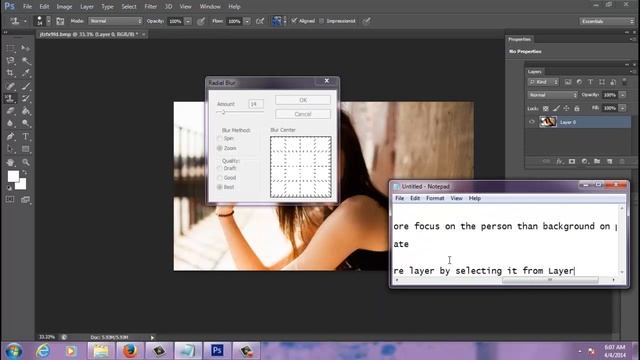
Task: Select the Move tool
Action: (x=26, y=49)
